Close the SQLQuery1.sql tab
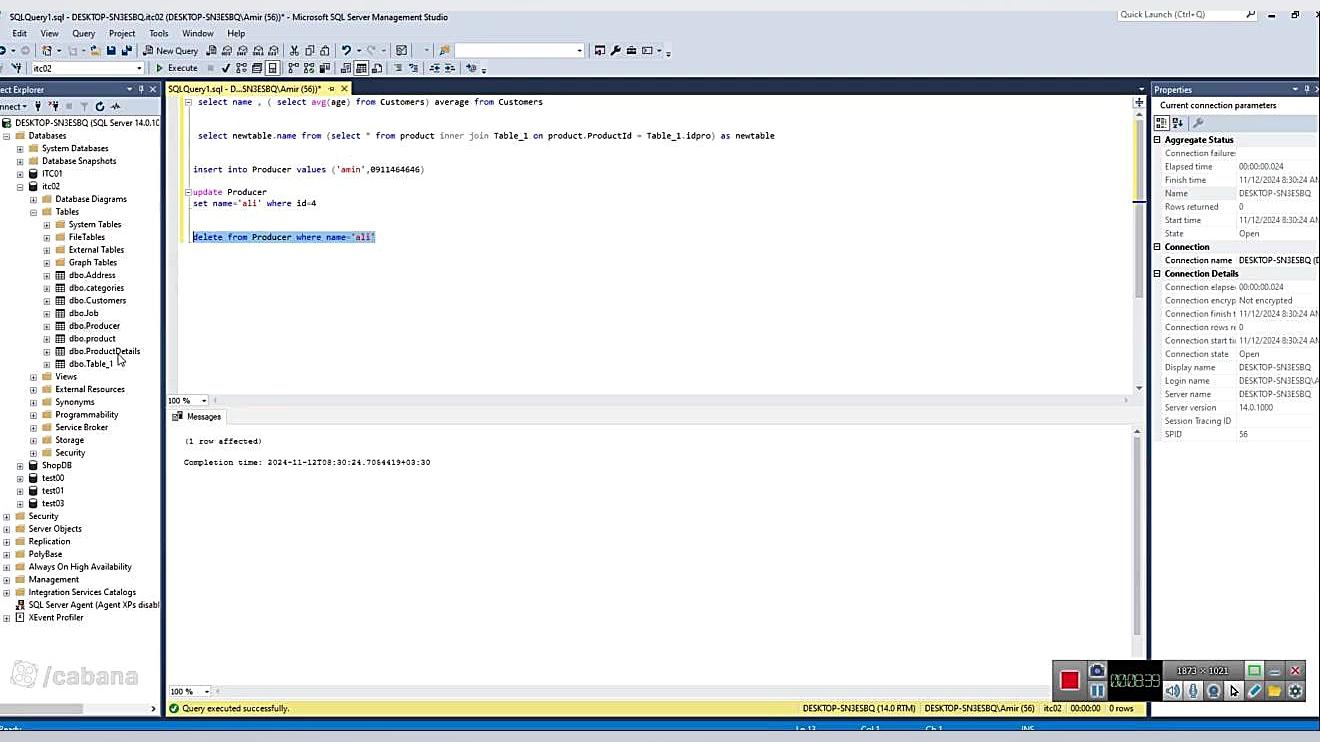The height and width of the screenshot is (742, 1320). 344,89
